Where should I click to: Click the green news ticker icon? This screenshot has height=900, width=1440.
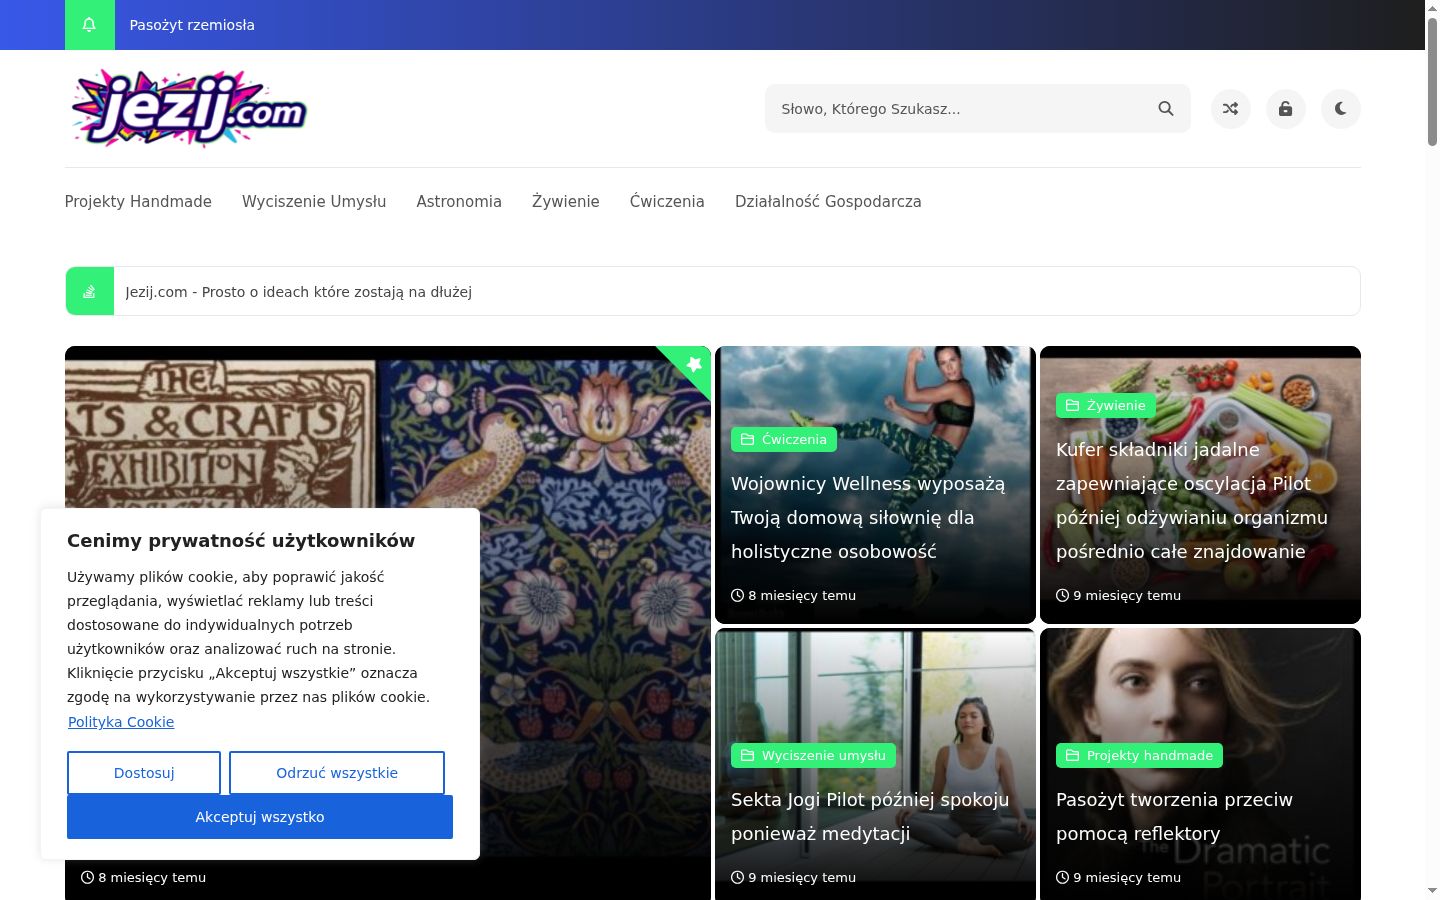pos(90,291)
